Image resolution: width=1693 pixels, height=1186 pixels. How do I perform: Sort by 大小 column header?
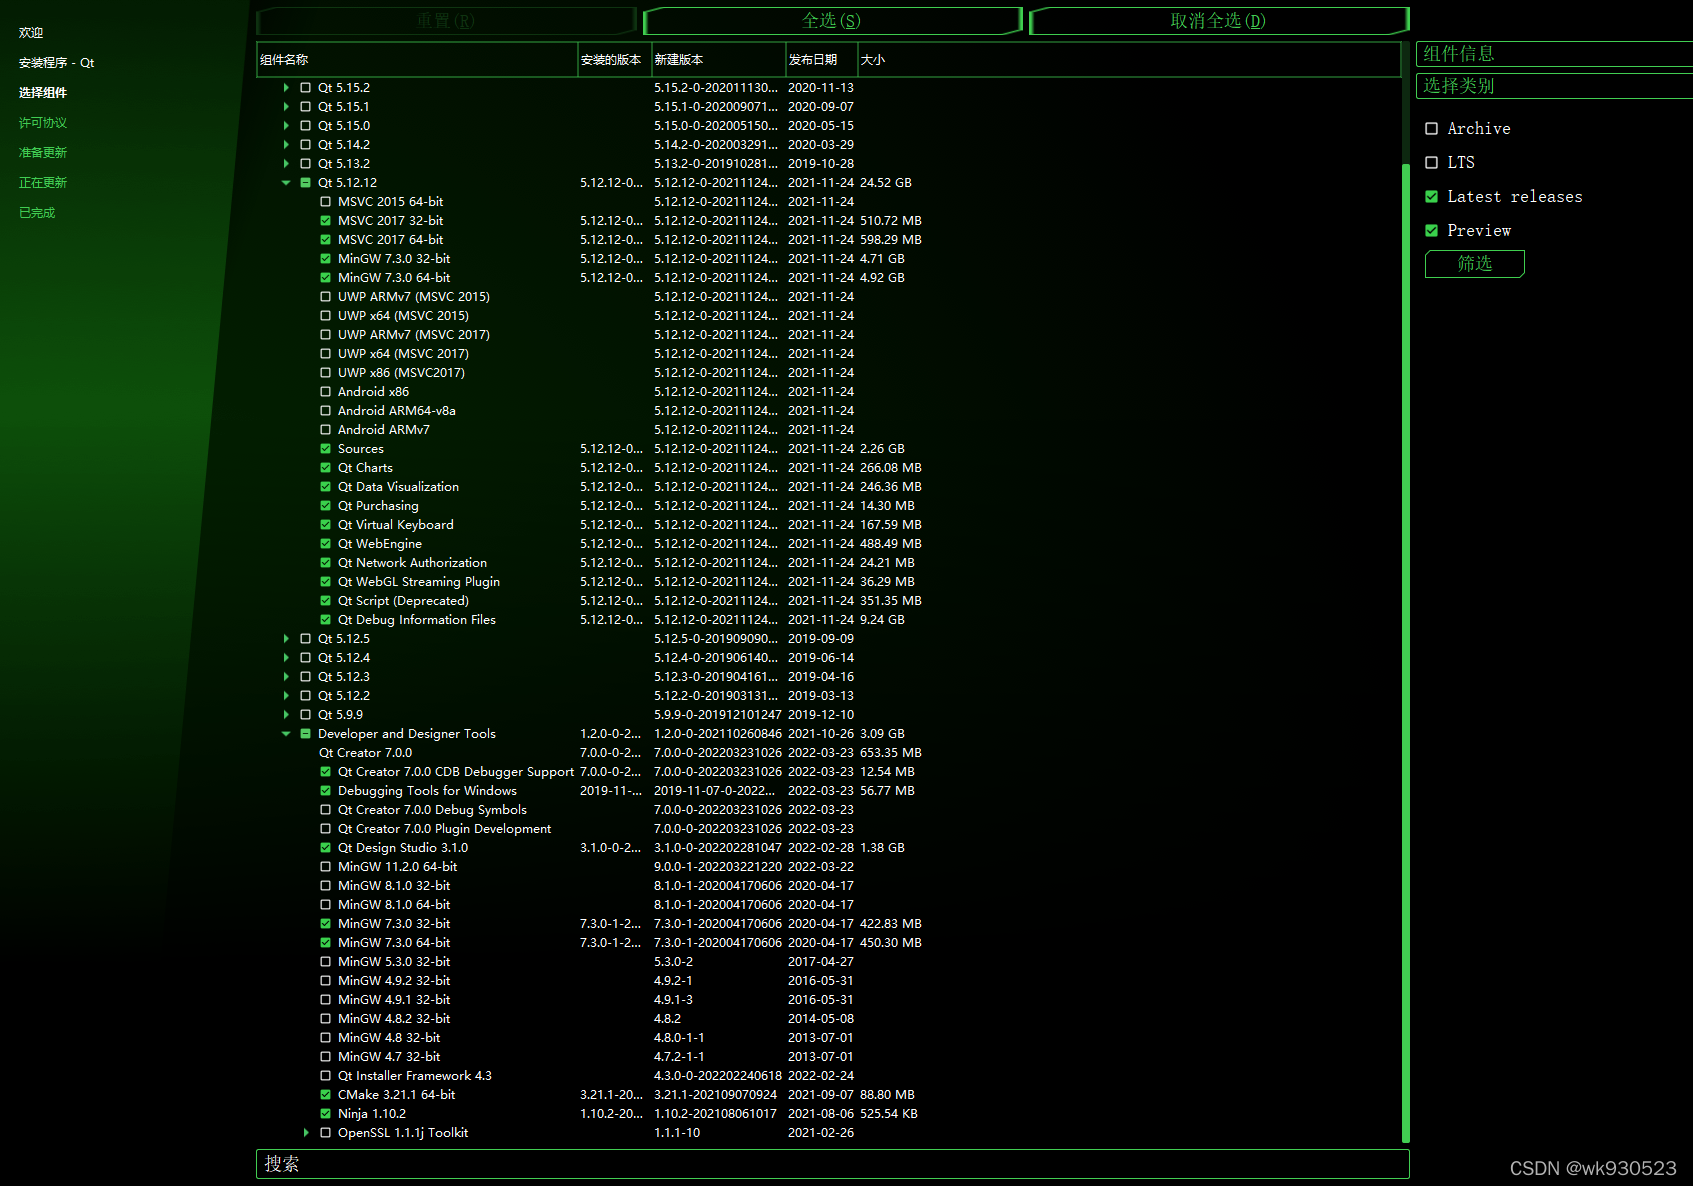tap(1128, 60)
